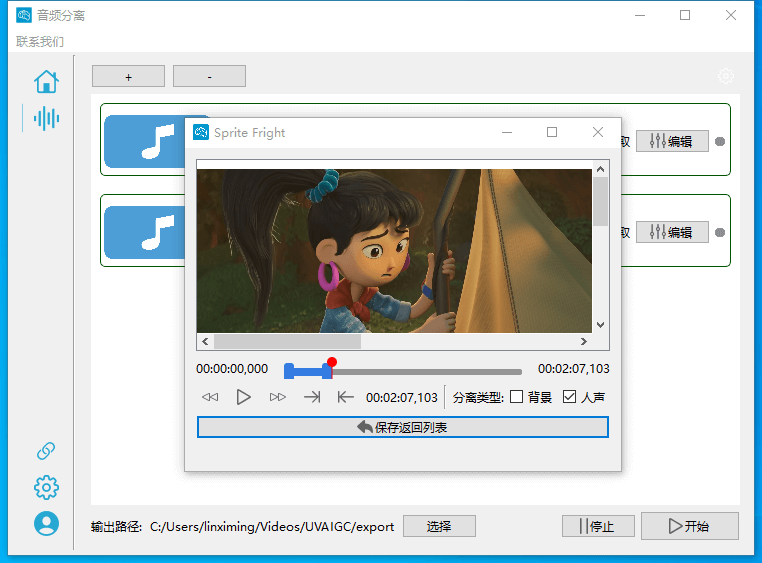Screen dimensions: 762x563
Task: Click the first music note thumbnail
Action: (x=145, y=141)
